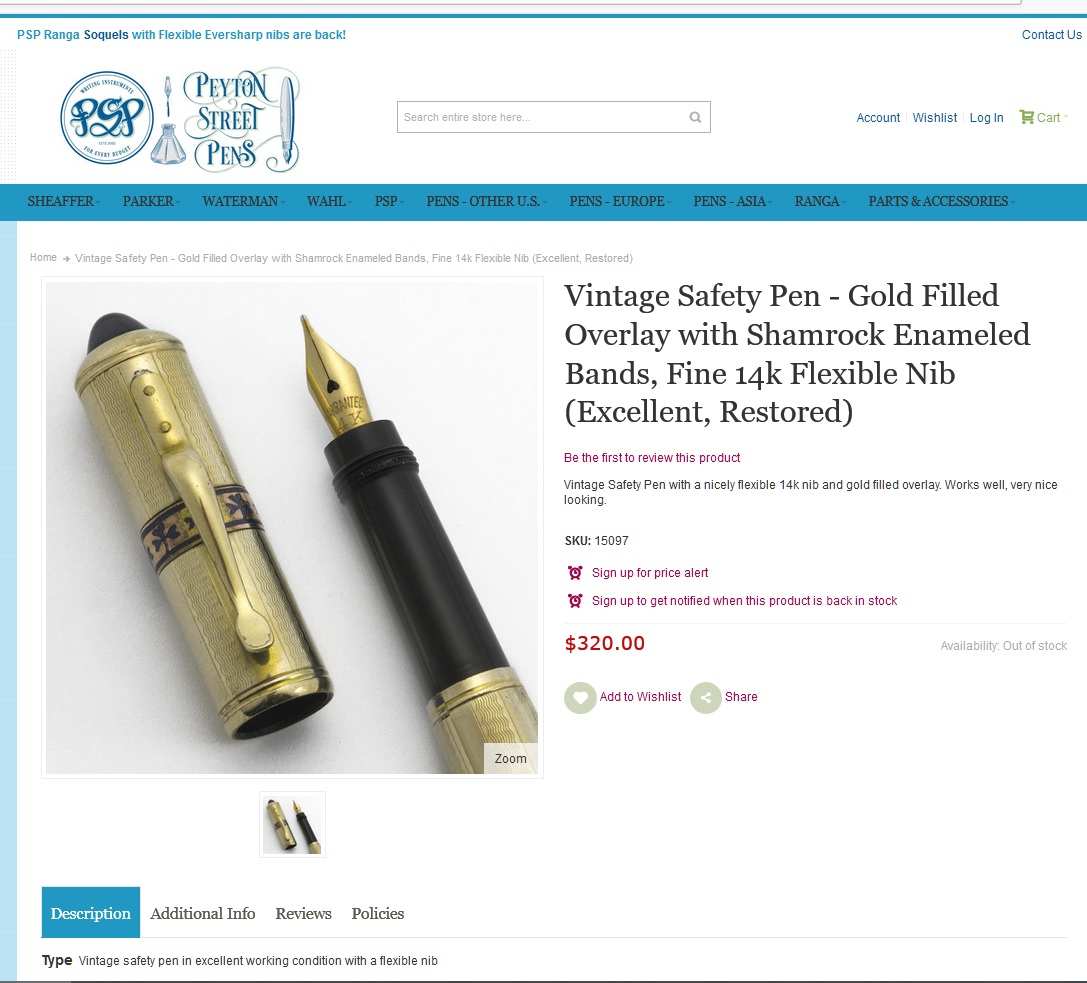
Task: Open the Log In link
Action: (x=986, y=118)
